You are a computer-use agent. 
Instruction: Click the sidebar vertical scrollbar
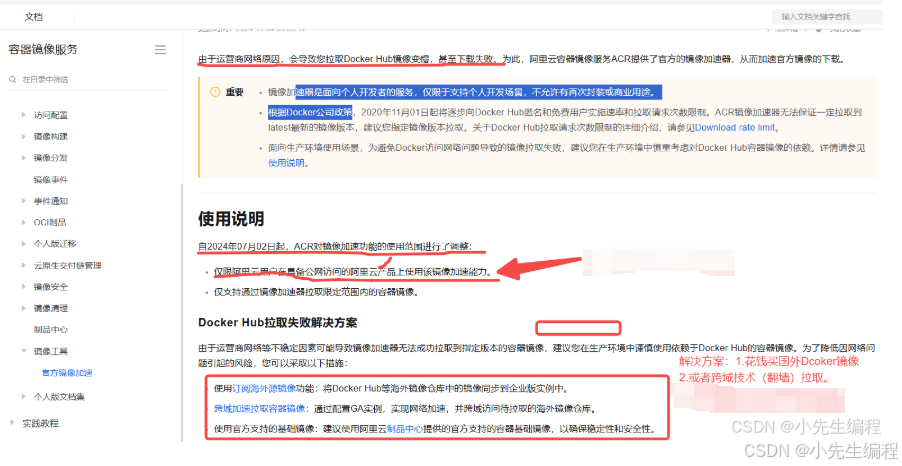182,311
